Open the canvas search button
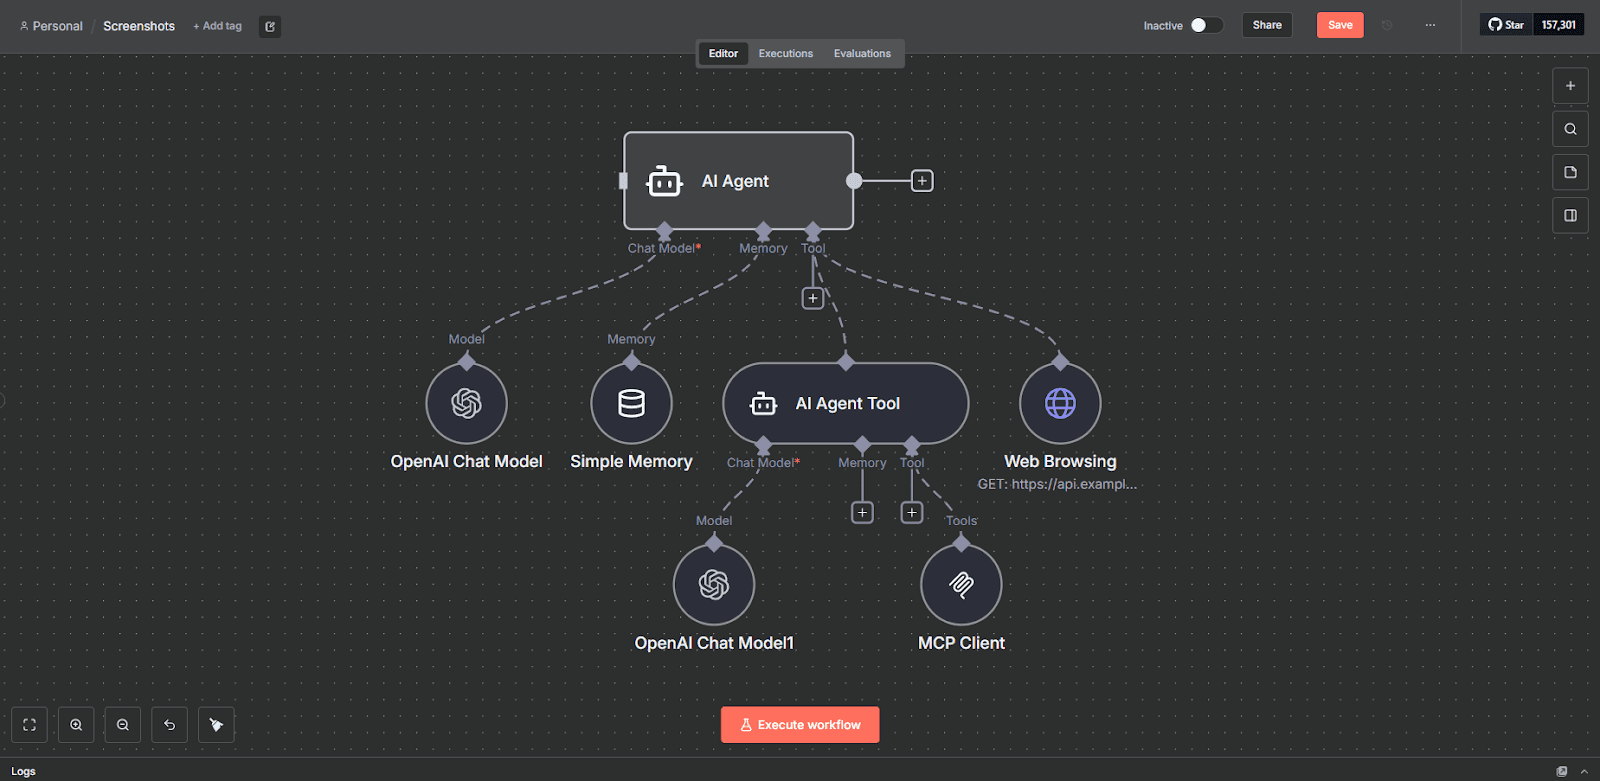Screen dimensions: 1600x781 pos(1570,129)
